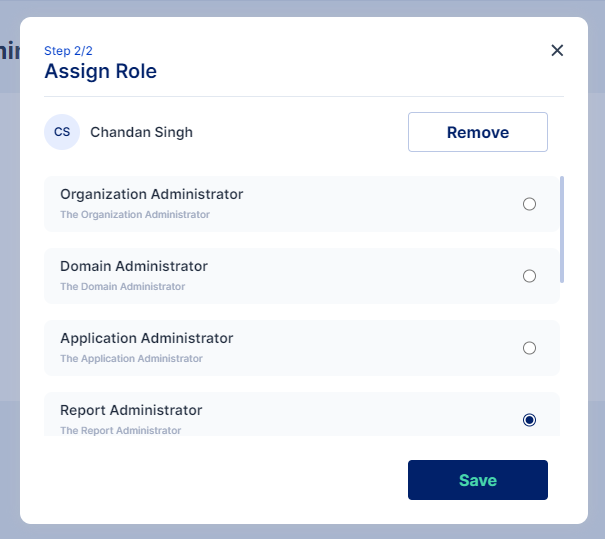The image size is (605, 539).
Task: Click the Step 2/2 indicator
Action: click(x=68, y=50)
